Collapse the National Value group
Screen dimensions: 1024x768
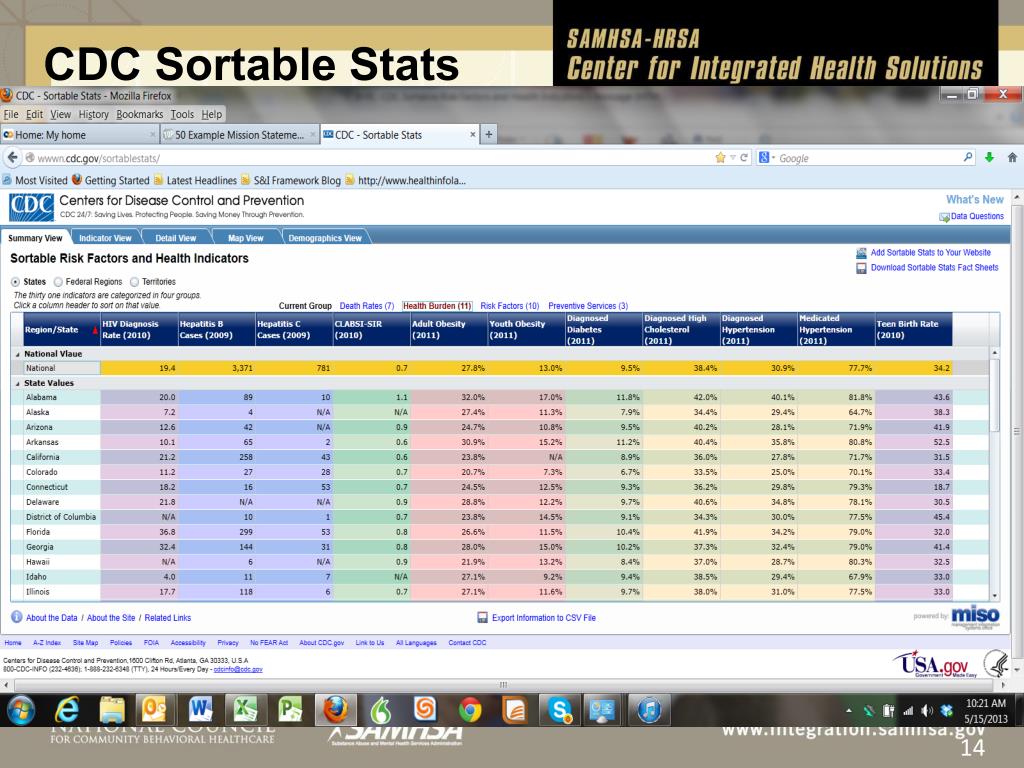coord(18,354)
